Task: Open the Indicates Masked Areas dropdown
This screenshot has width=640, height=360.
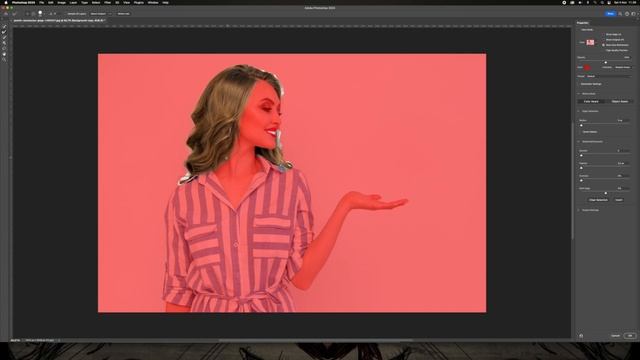Action: tap(622, 67)
